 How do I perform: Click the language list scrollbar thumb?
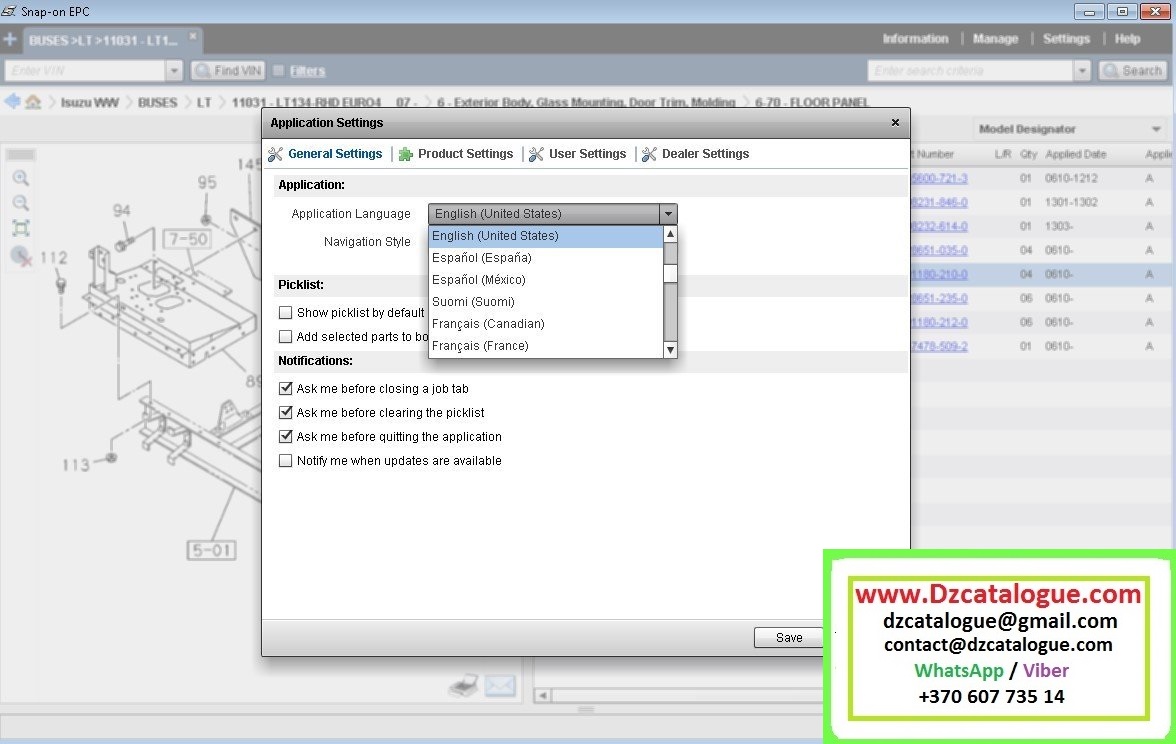[x=670, y=273]
